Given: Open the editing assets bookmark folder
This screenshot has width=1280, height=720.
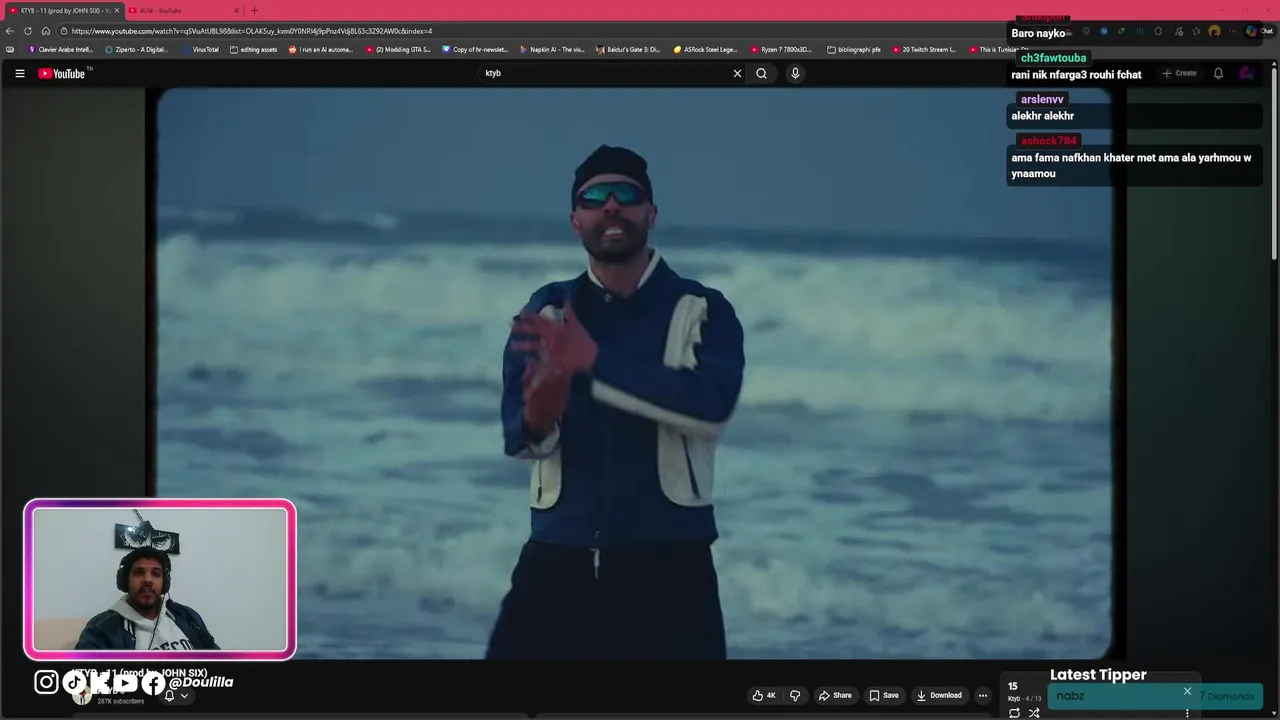Looking at the screenshot, I should 254,49.
